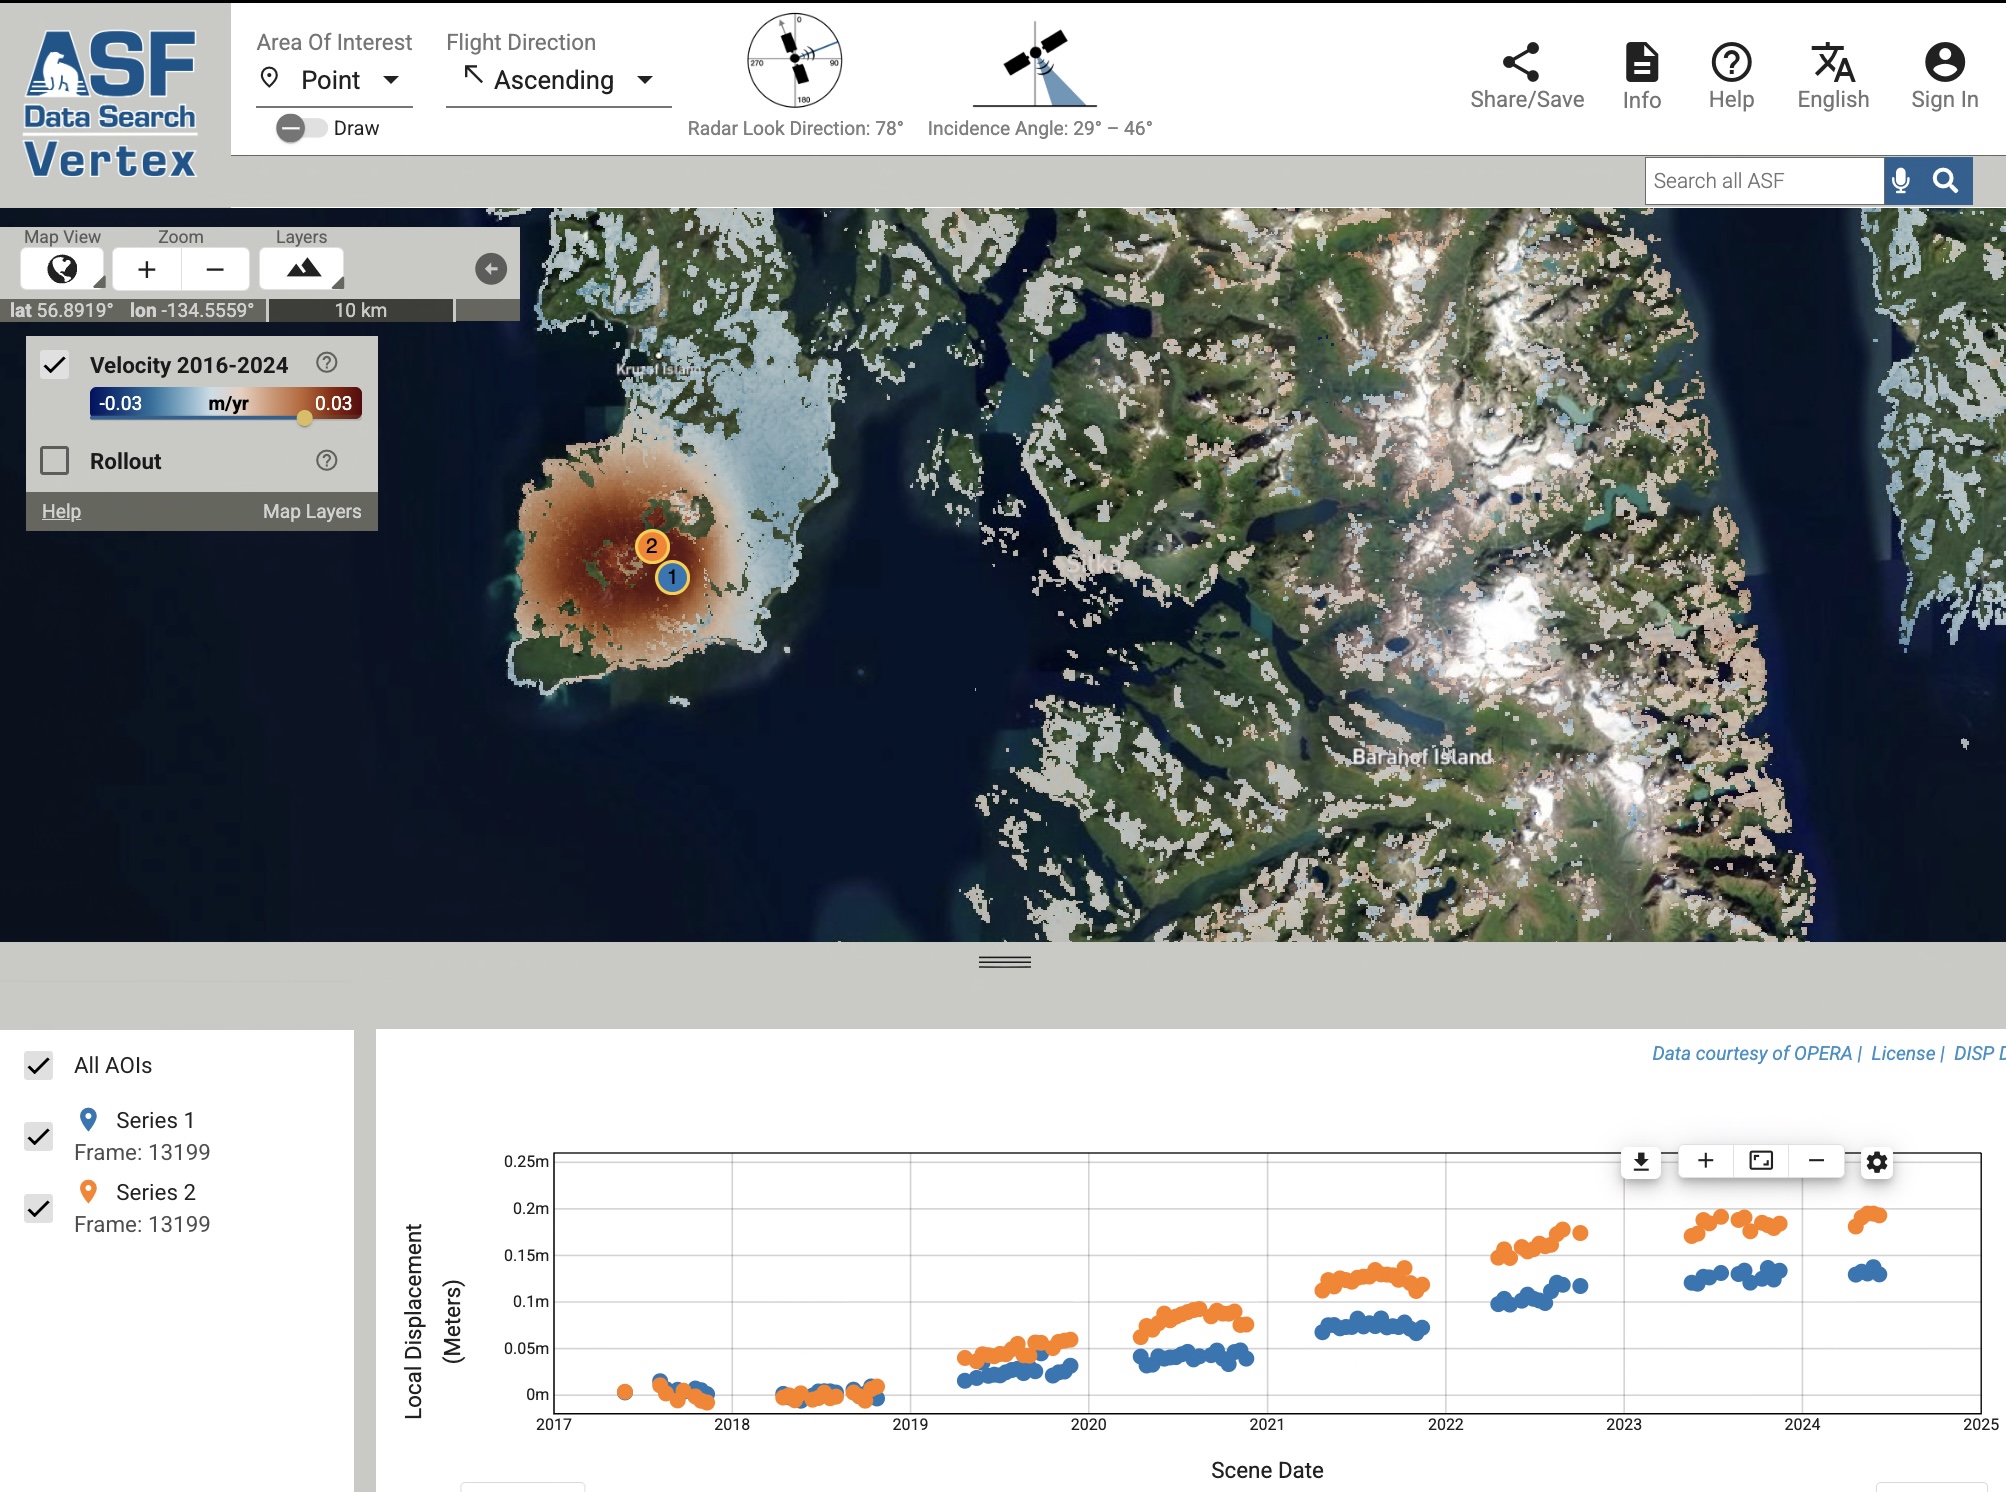The height and width of the screenshot is (1492, 2006).
Task: Collapse map controls with arrow icon
Action: click(x=491, y=269)
